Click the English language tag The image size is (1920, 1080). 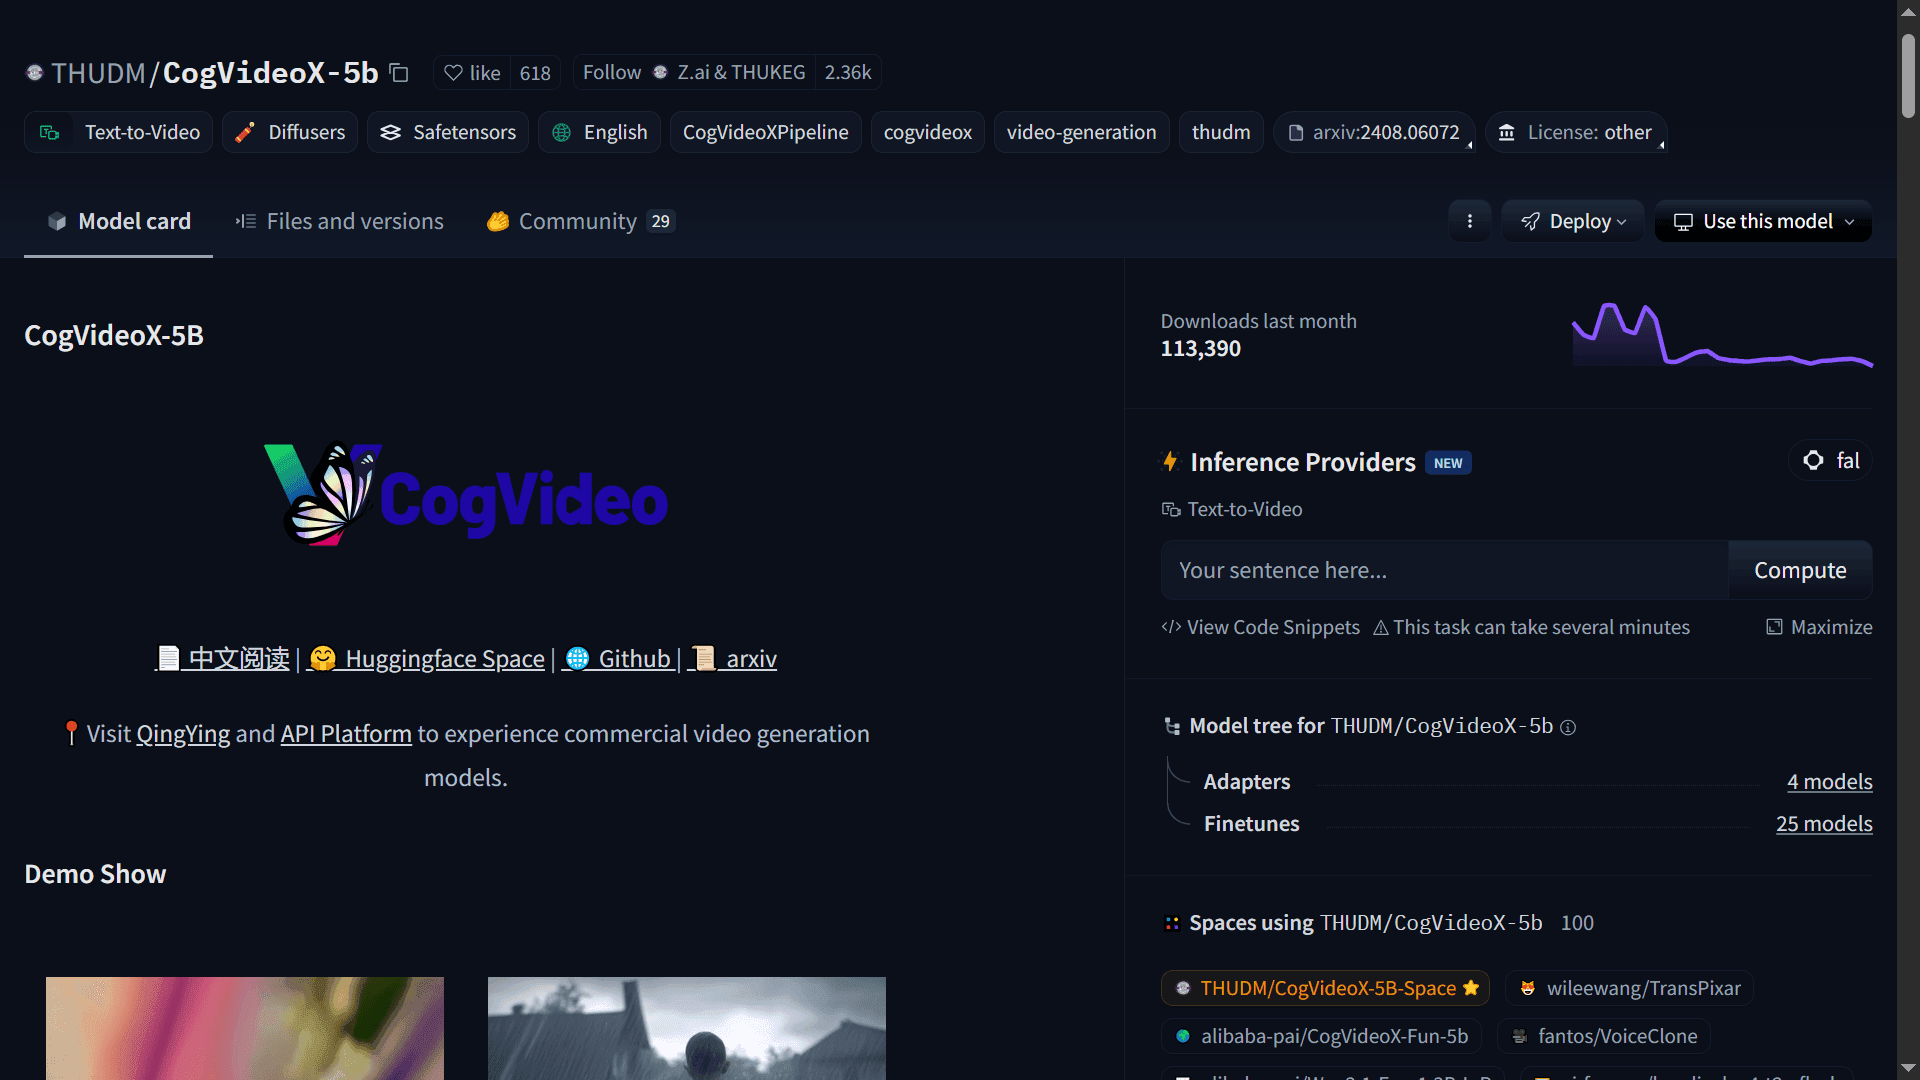click(x=599, y=131)
